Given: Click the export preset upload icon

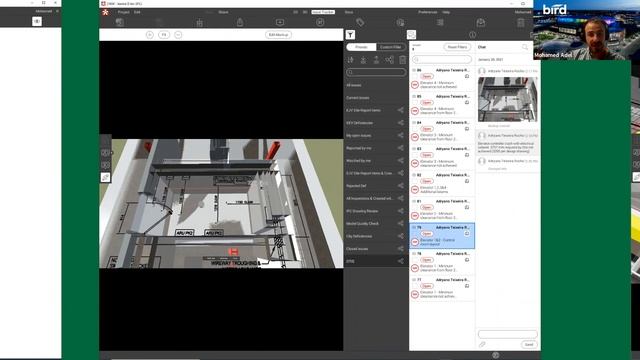Looking at the screenshot, I should click(x=376, y=60).
